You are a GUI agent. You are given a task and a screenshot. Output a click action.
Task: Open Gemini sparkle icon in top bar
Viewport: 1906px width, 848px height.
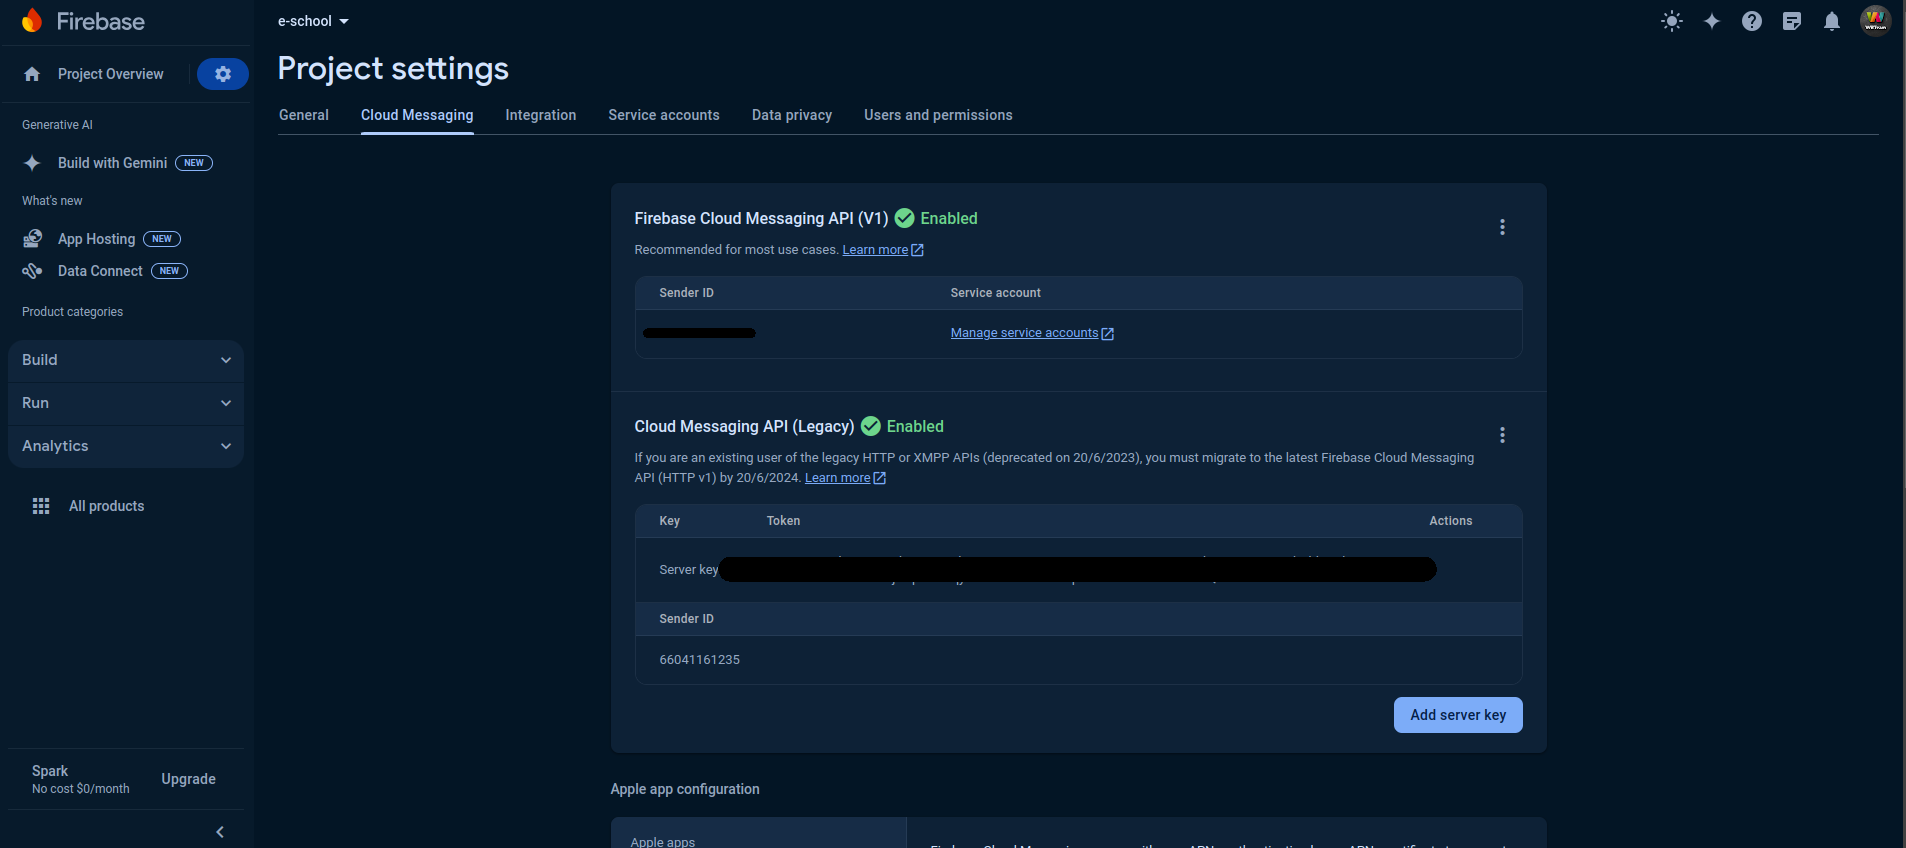[1712, 21]
